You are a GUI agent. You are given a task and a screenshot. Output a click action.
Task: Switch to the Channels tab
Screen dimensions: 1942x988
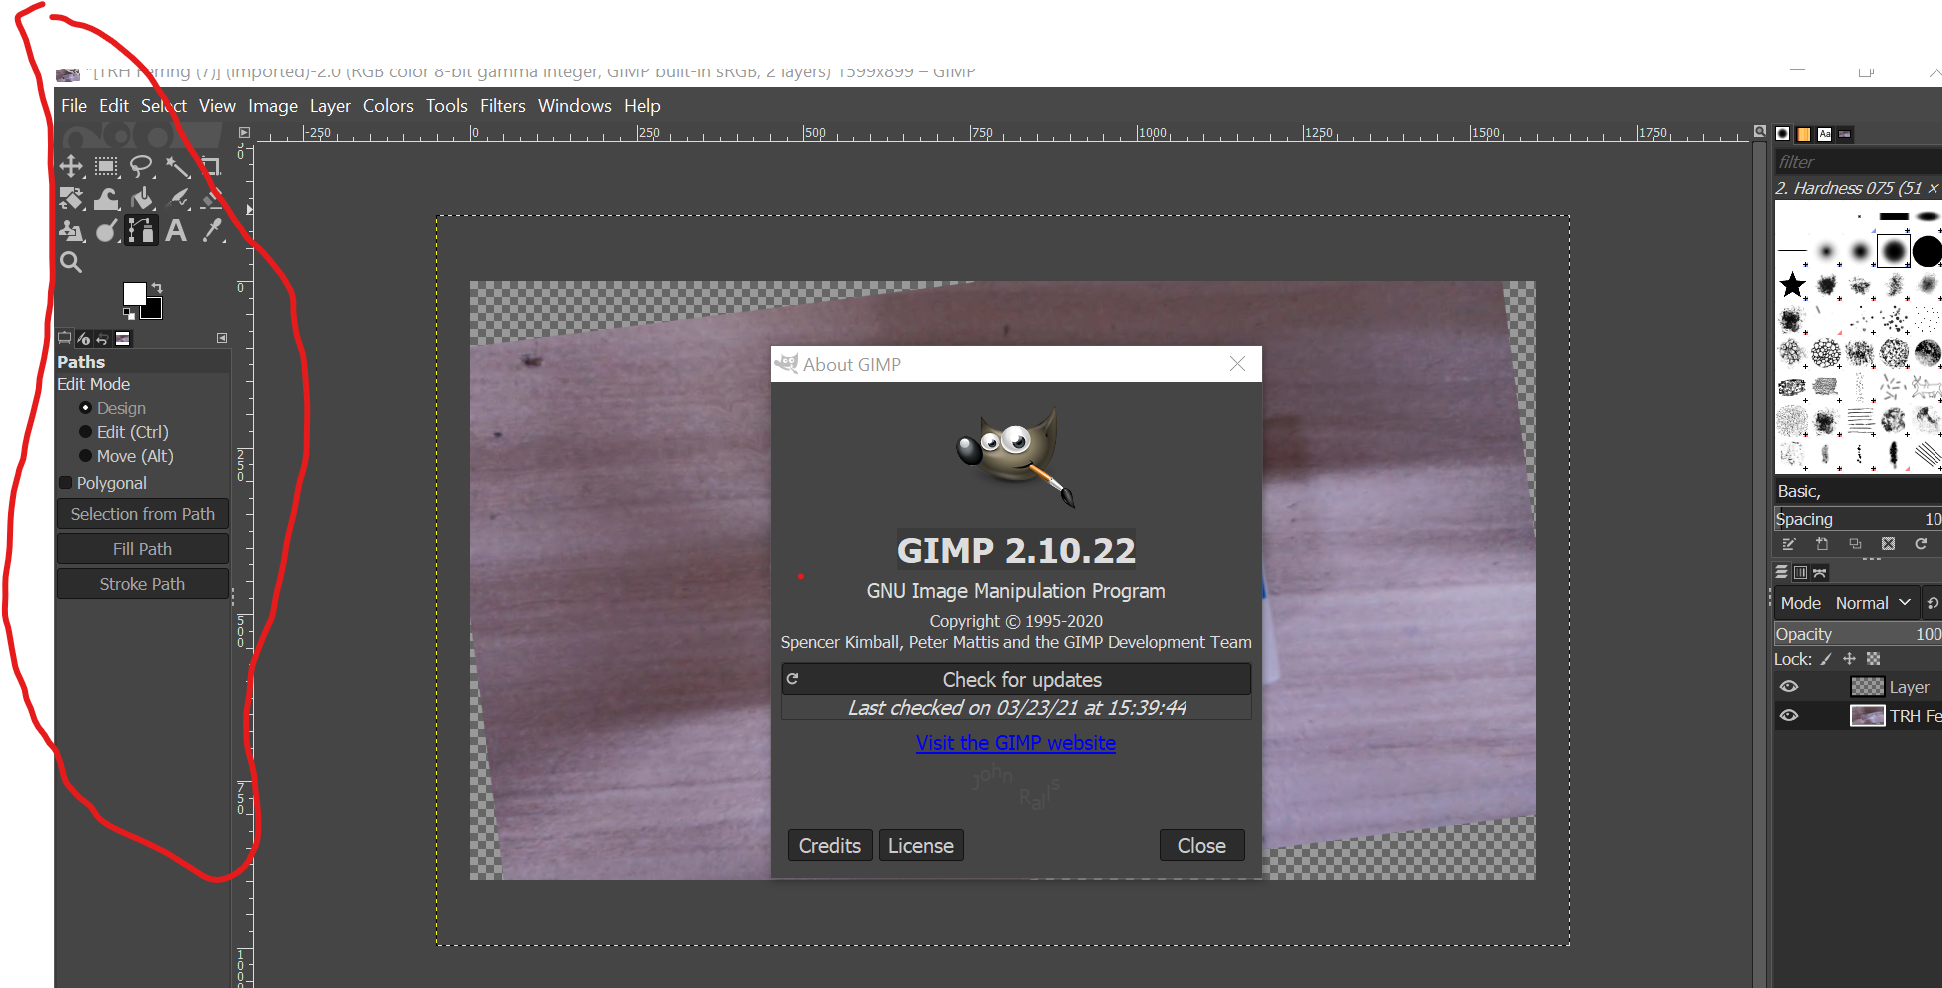(1800, 573)
